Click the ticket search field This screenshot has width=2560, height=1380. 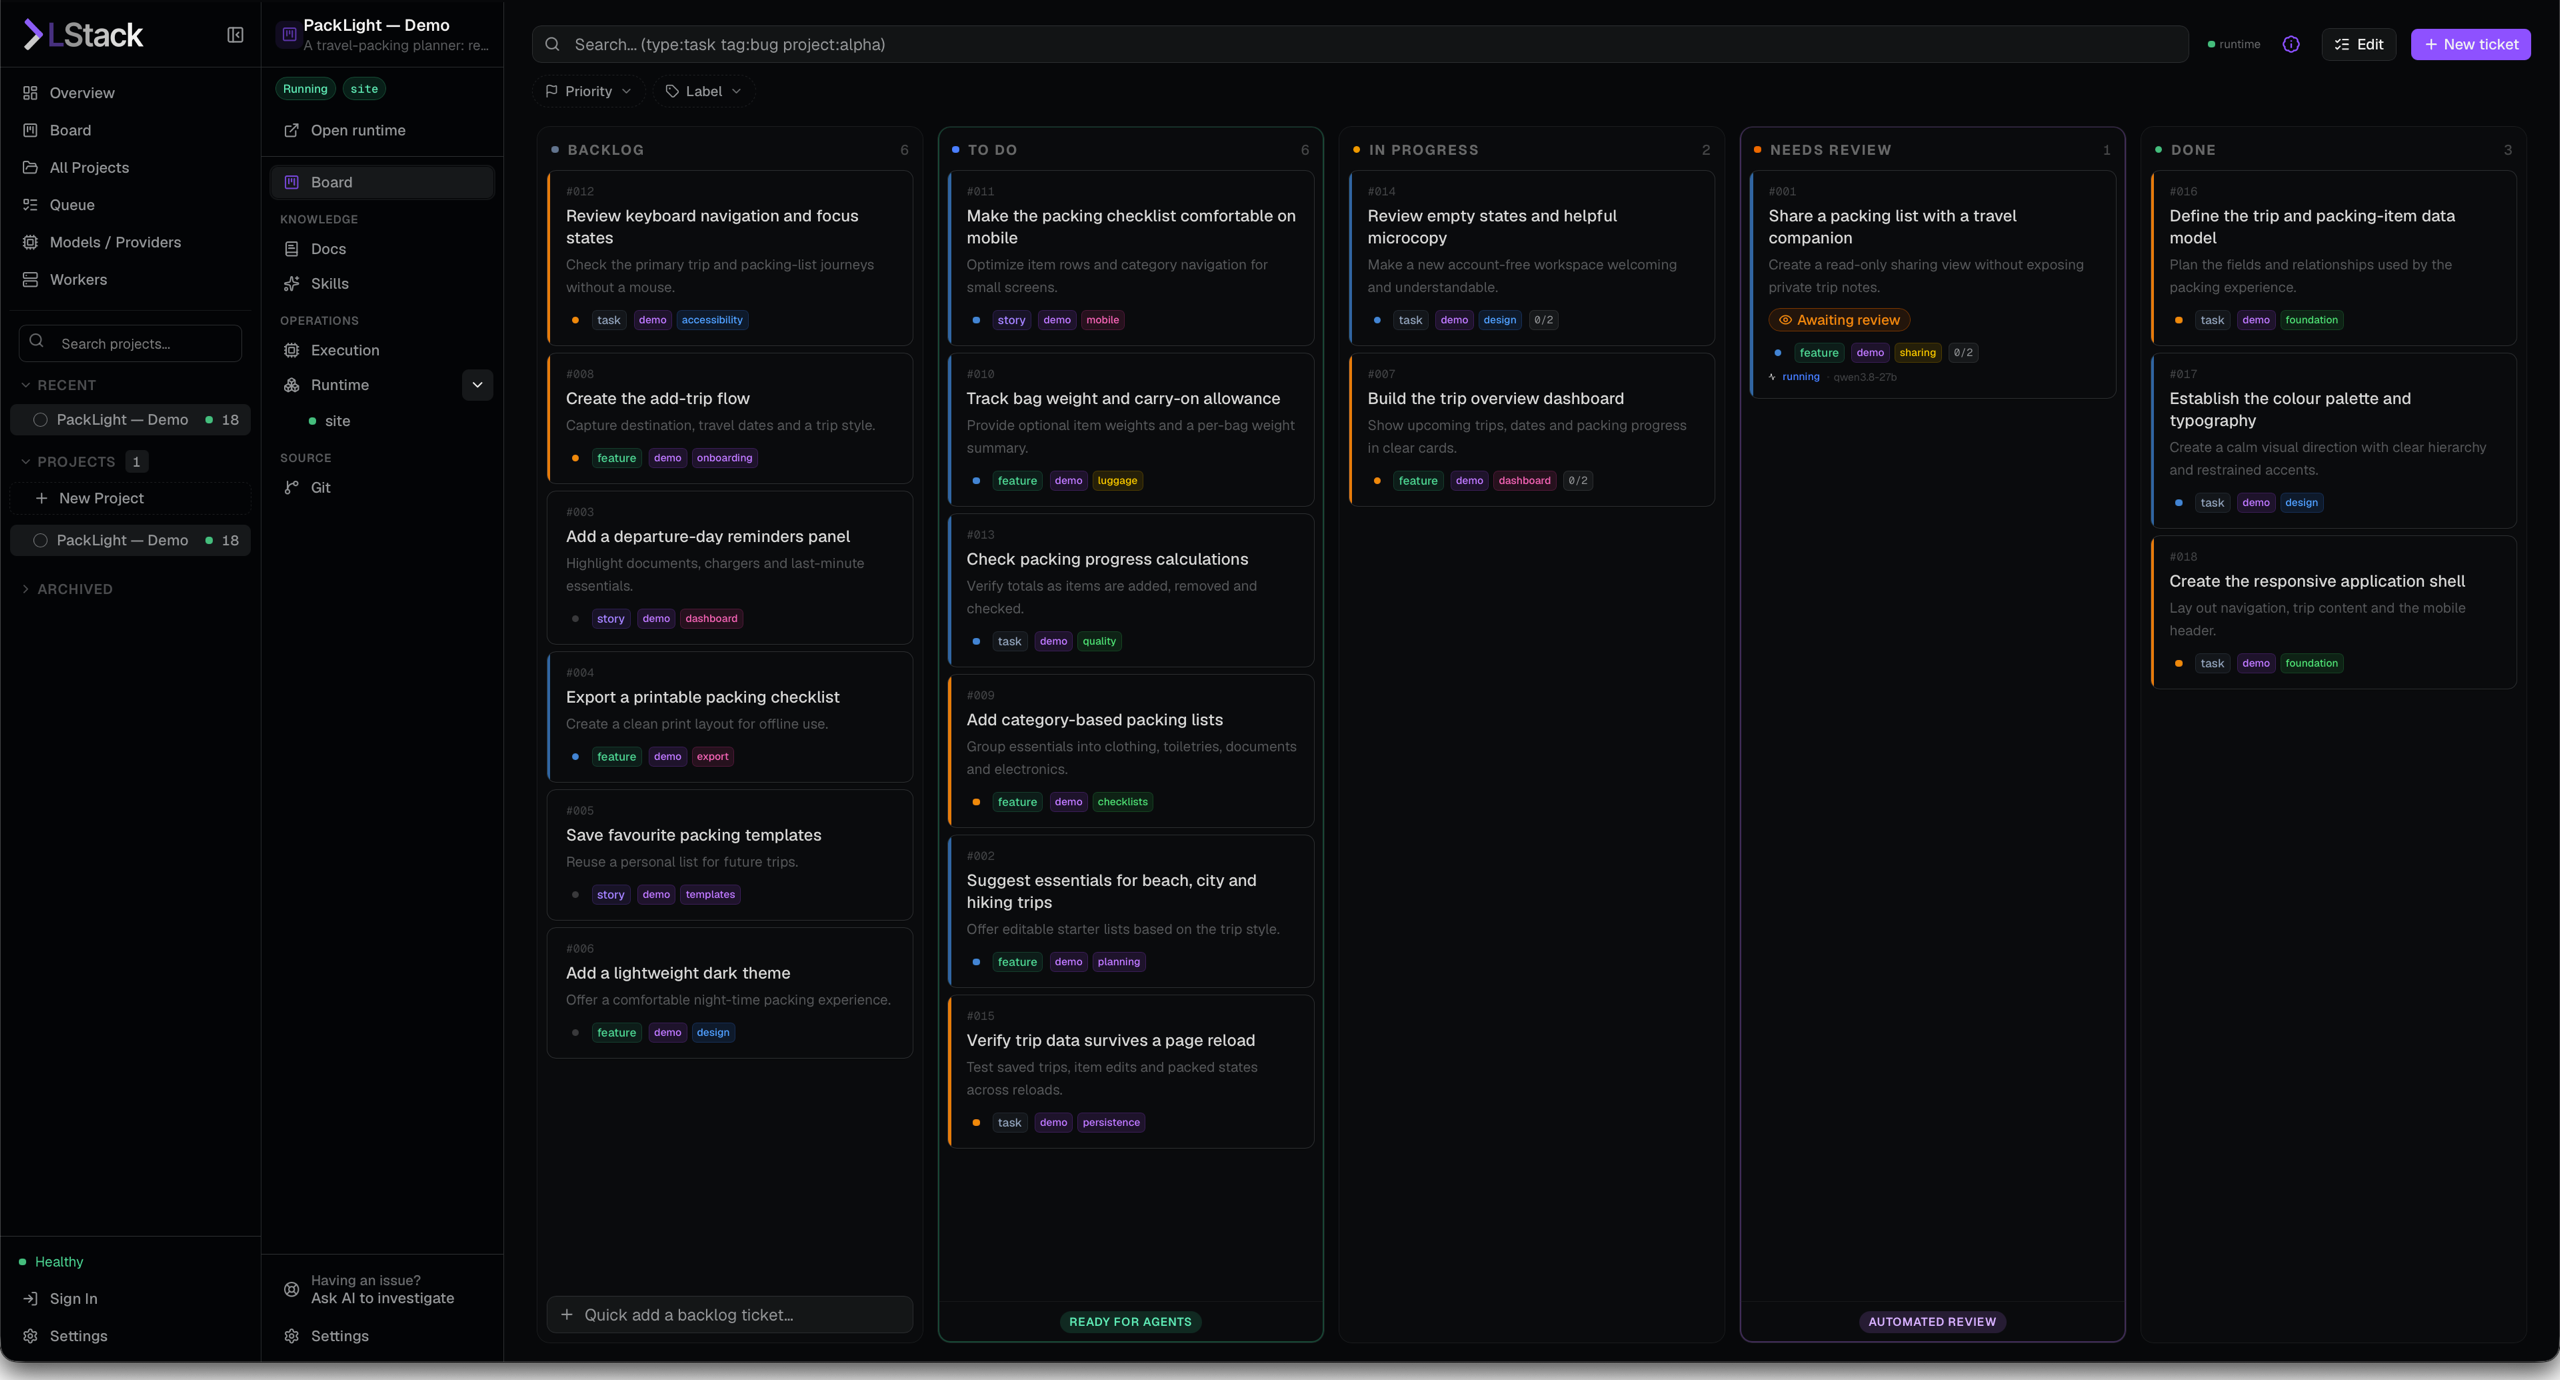(1360, 44)
